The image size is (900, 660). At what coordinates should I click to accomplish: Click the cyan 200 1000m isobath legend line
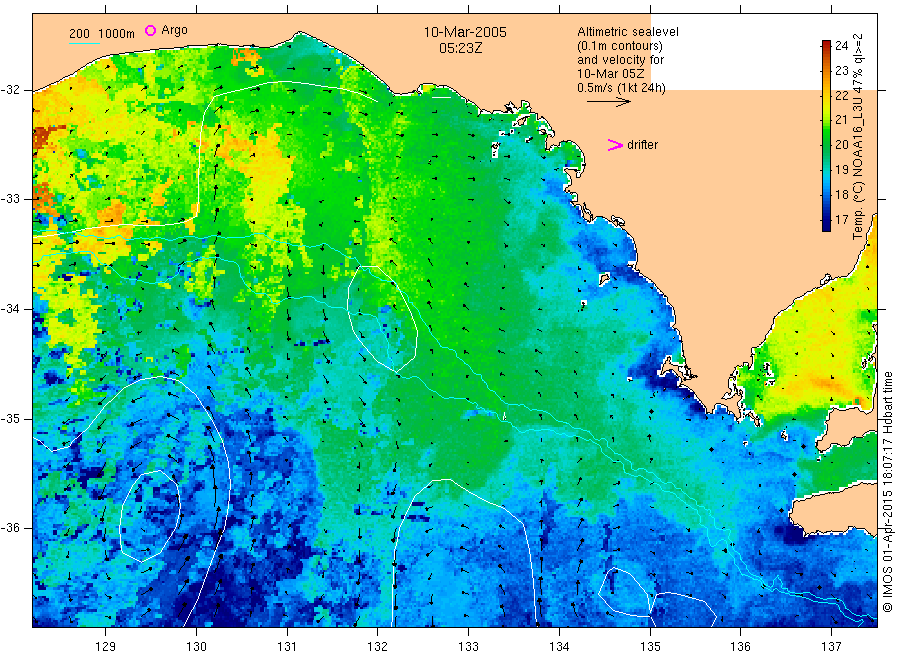click(84, 42)
